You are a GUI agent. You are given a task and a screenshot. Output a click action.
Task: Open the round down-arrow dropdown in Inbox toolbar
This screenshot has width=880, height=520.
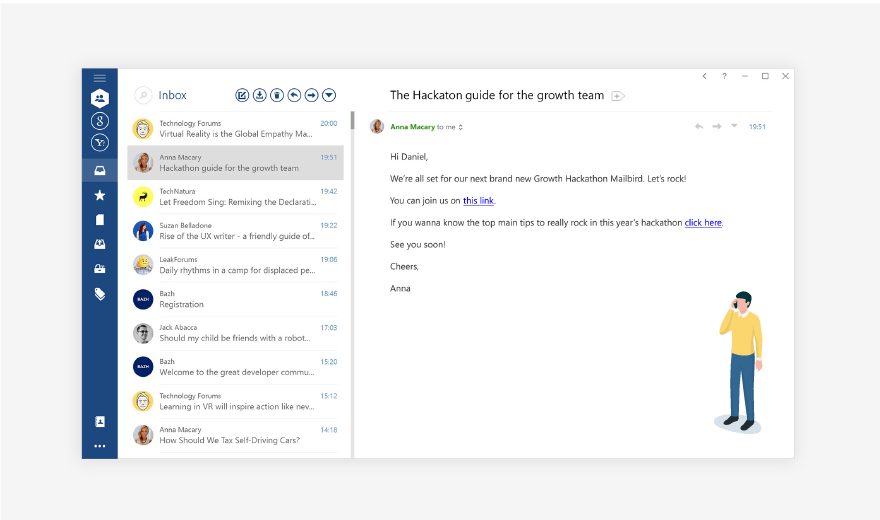[x=329, y=95]
